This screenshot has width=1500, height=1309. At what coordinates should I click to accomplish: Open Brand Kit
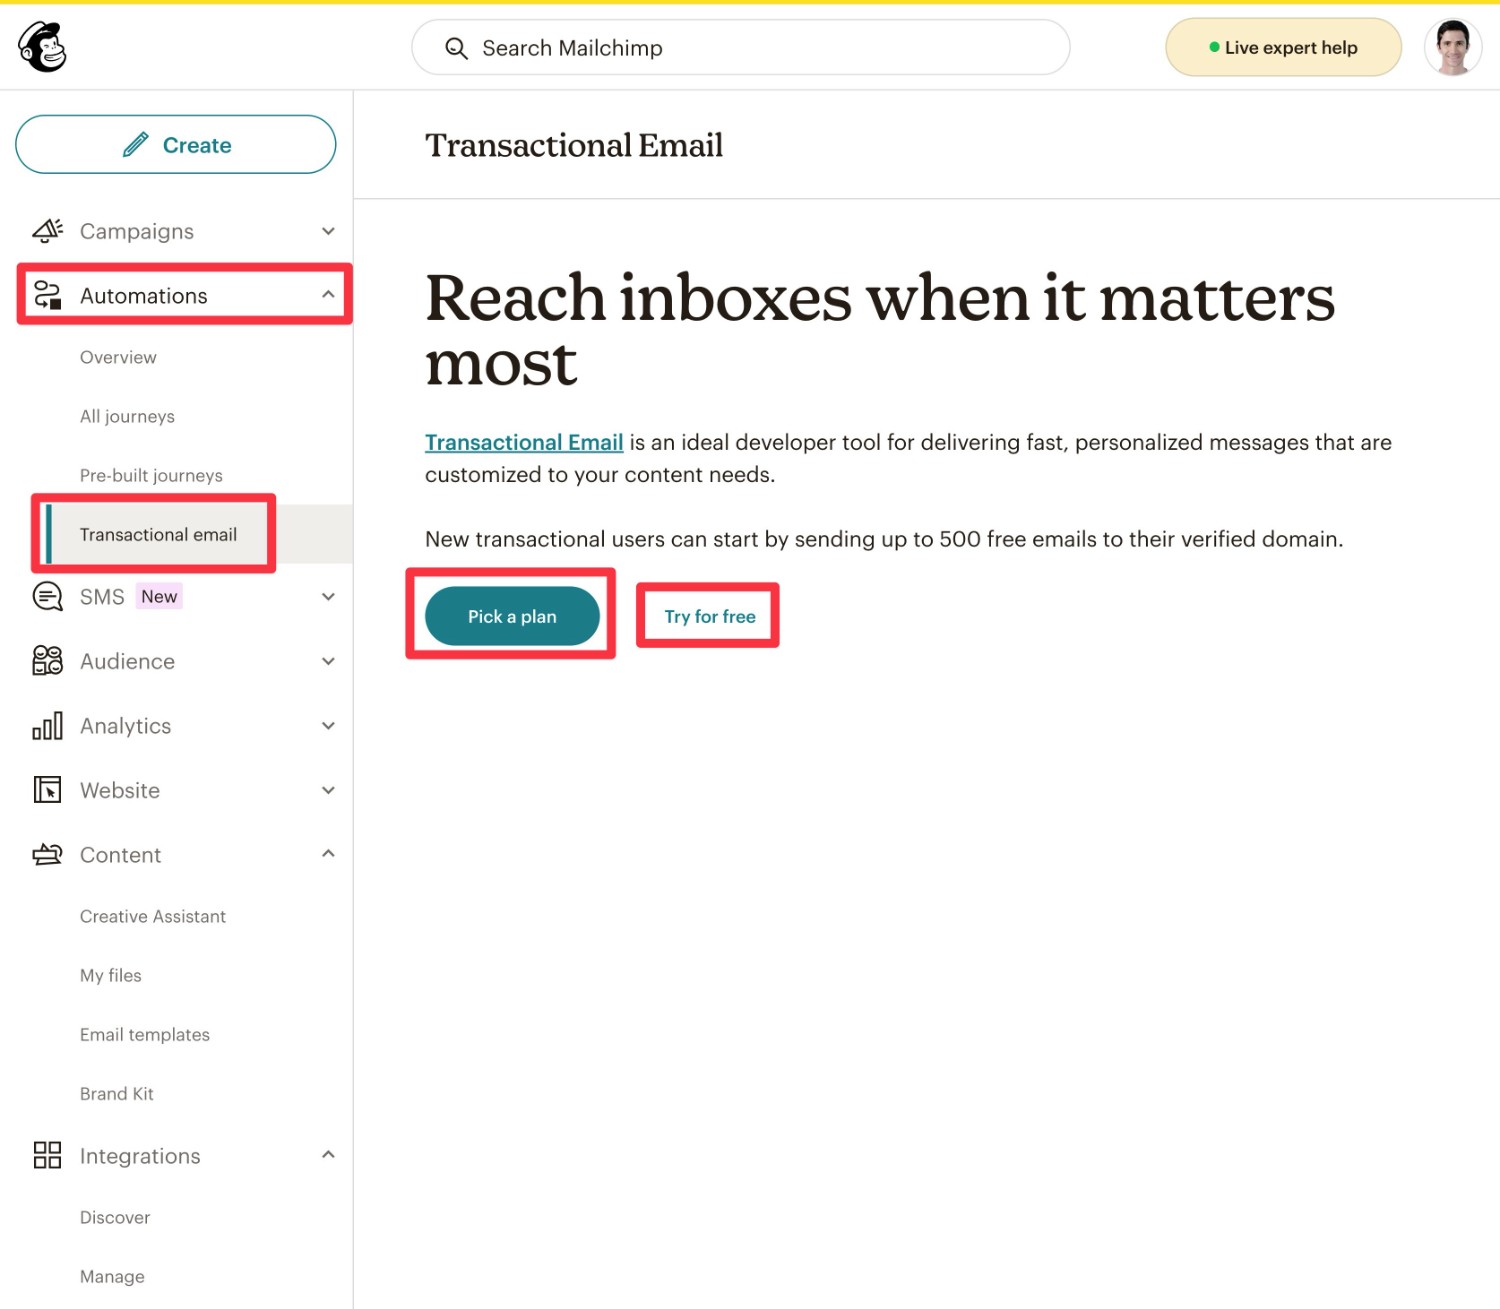click(x=117, y=1094)
